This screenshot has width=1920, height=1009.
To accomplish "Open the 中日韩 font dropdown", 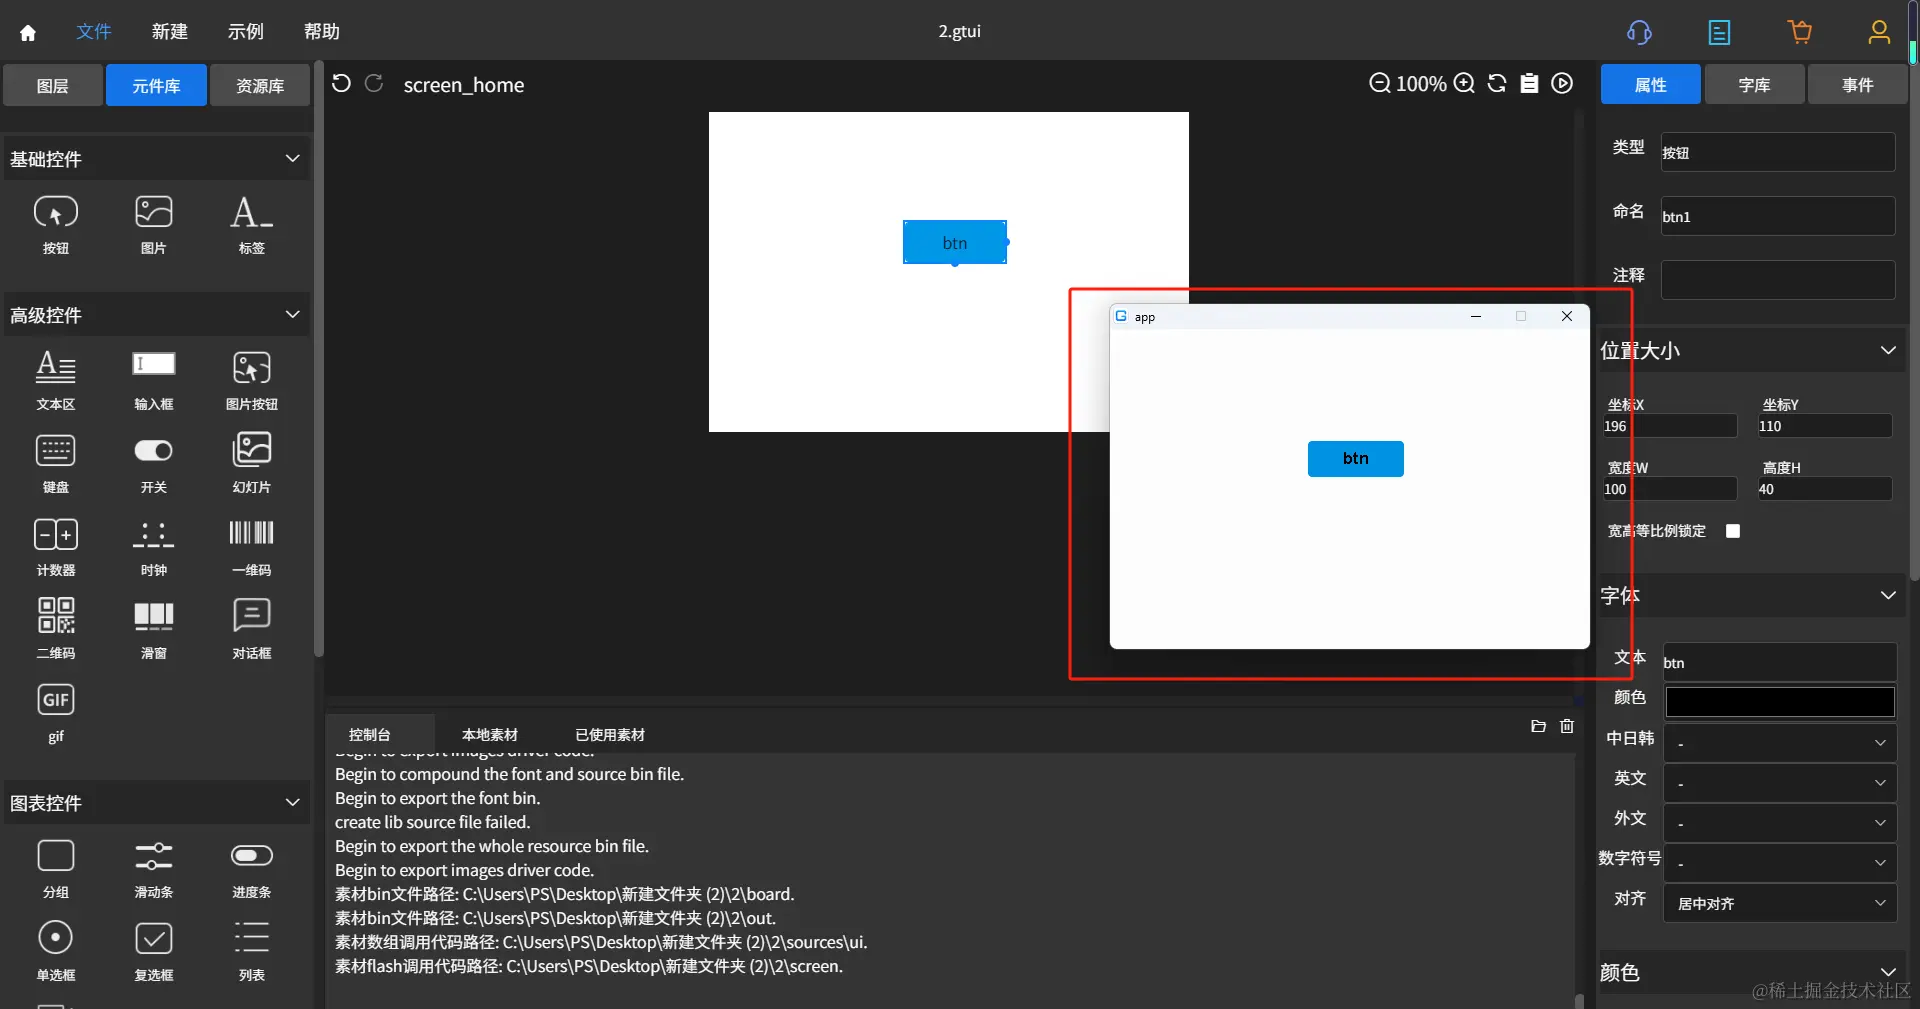I will (x=1780, y=743).
